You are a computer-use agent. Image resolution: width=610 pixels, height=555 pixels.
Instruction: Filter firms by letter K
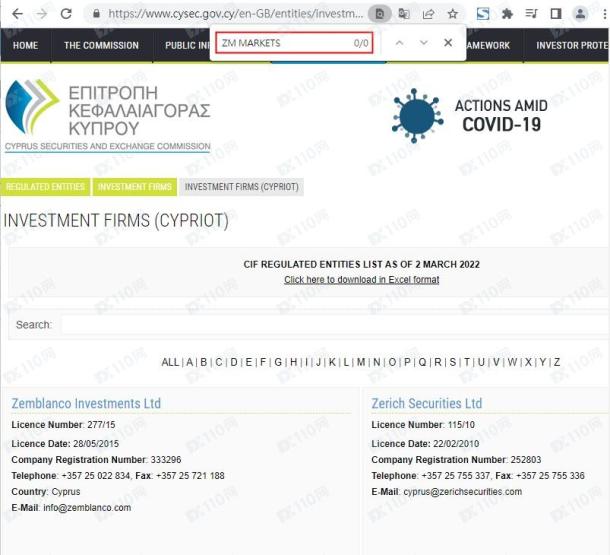point(332,362)
